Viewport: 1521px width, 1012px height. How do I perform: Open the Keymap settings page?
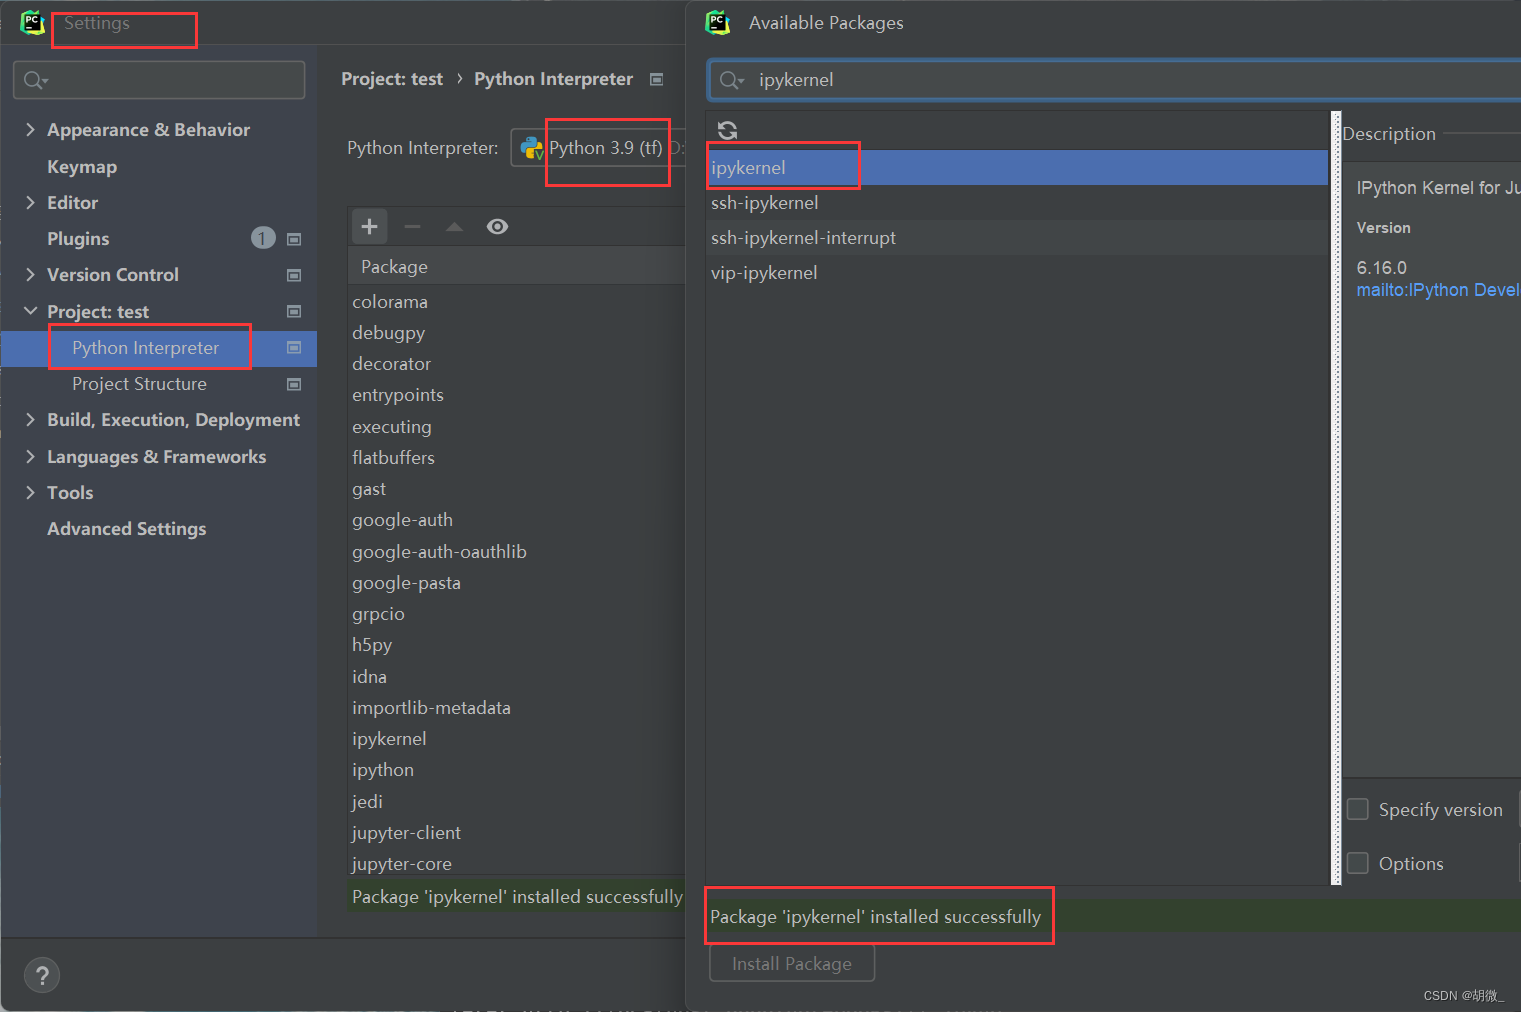pyautogui.click(x=82, y=167)
